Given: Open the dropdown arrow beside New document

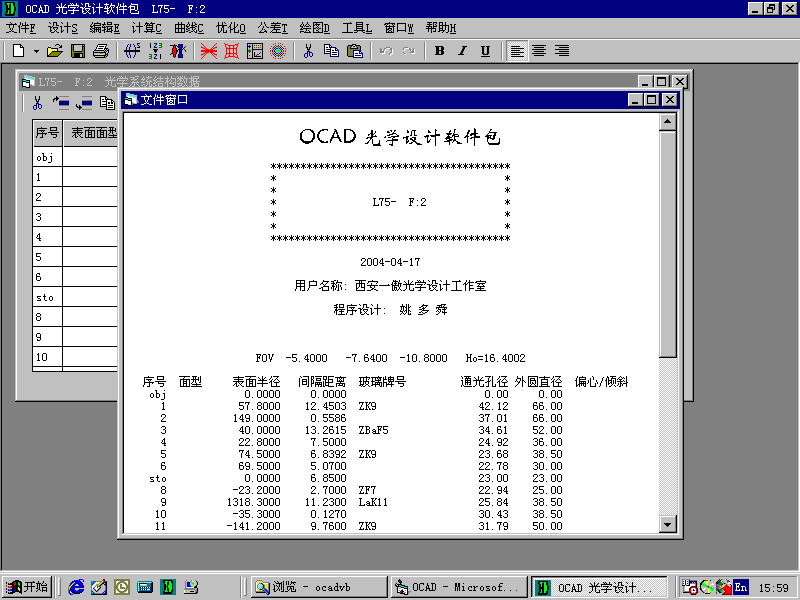Looking at the screenshot, I should tap(36, 51).
